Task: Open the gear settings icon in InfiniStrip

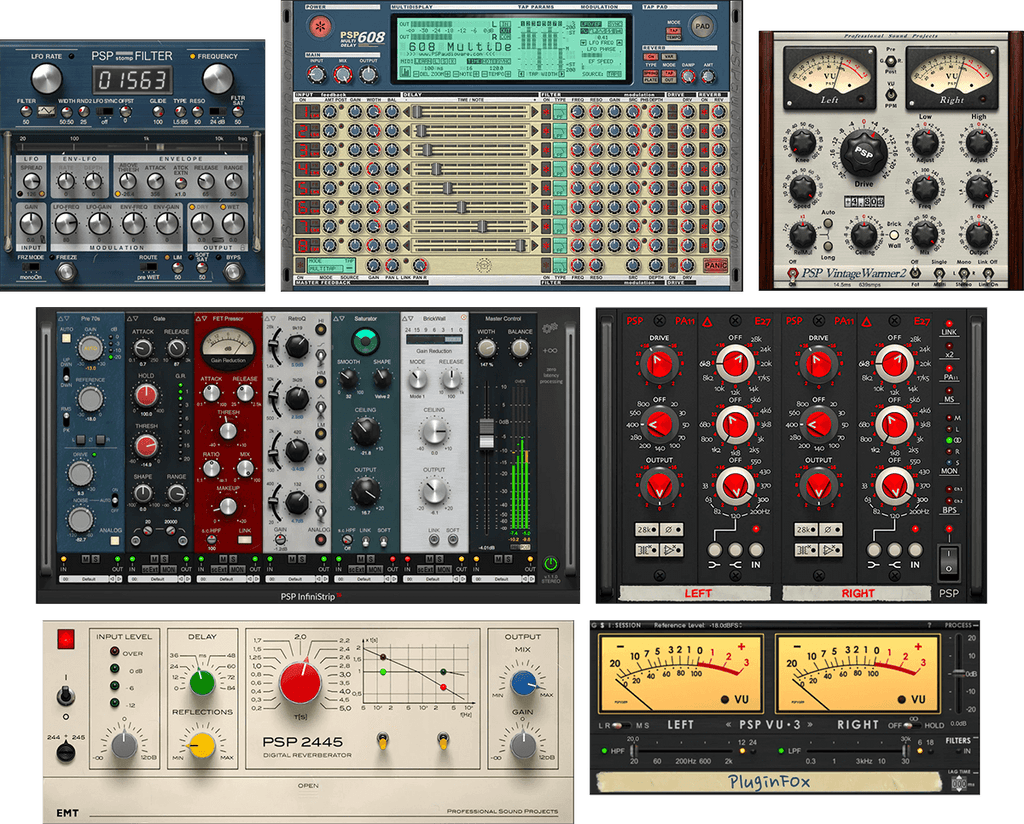Action: tap(550, 328)
